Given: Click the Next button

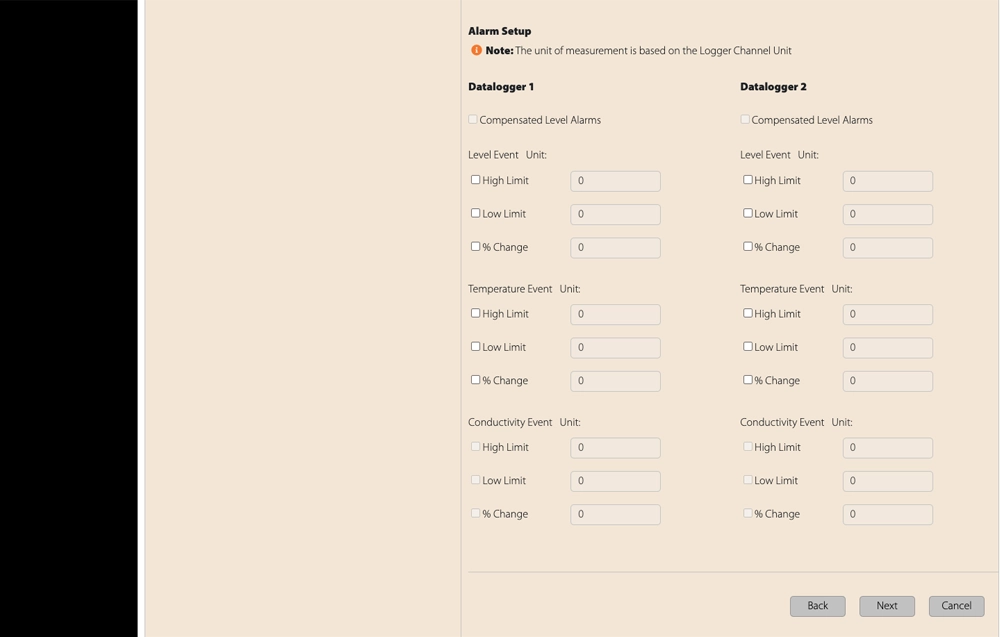Looking at the screenshot, I should 886,605.
